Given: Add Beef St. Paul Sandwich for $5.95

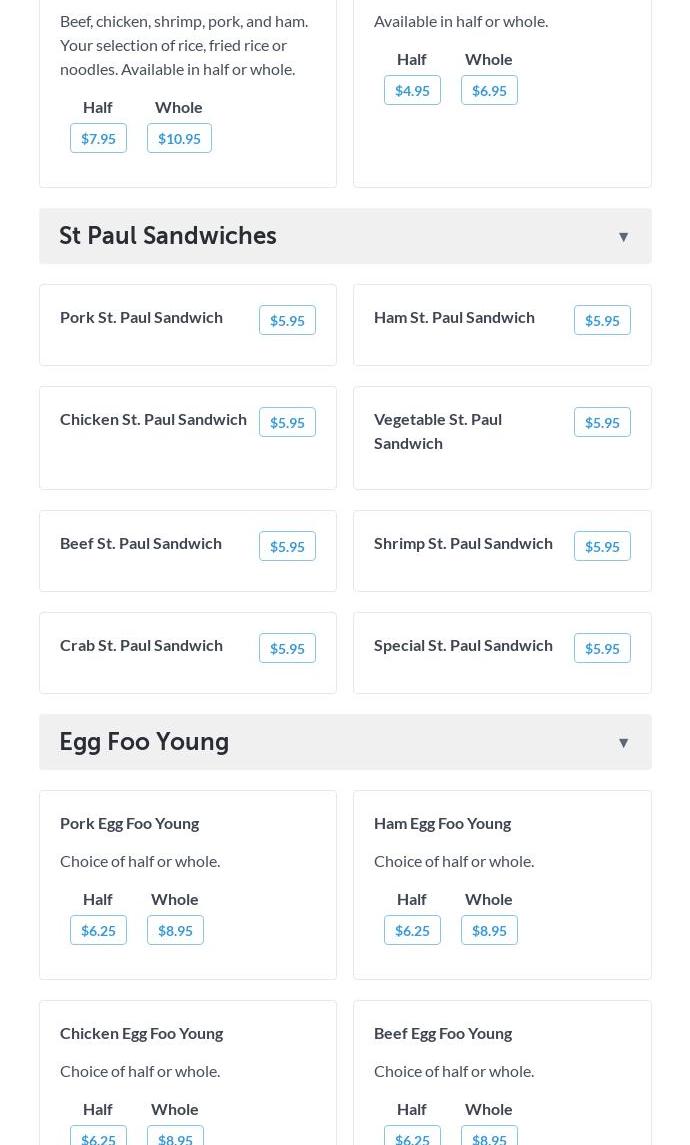Looking at the screenshot, I should click(287, 547).
